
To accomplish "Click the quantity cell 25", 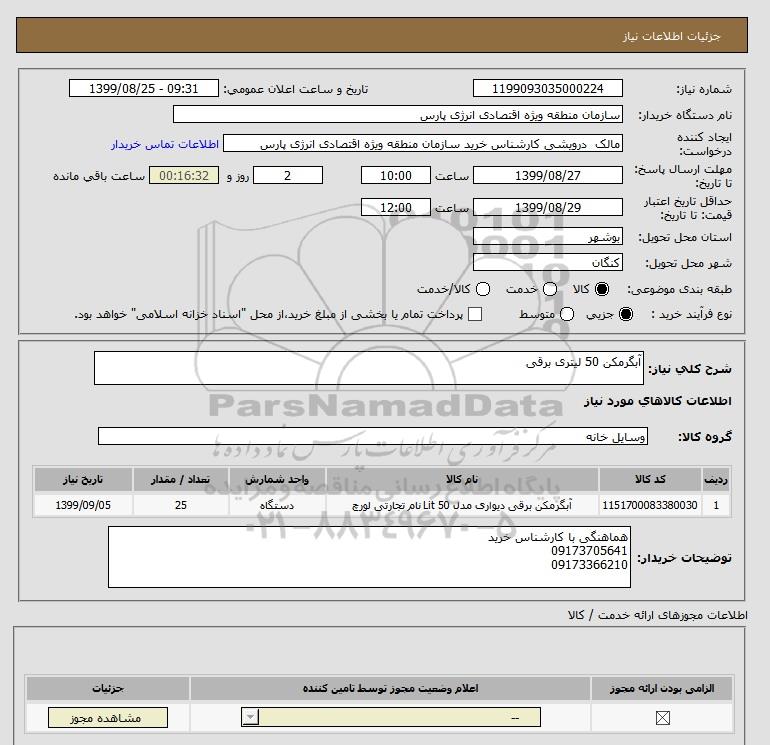I will [x=181, y=505].
